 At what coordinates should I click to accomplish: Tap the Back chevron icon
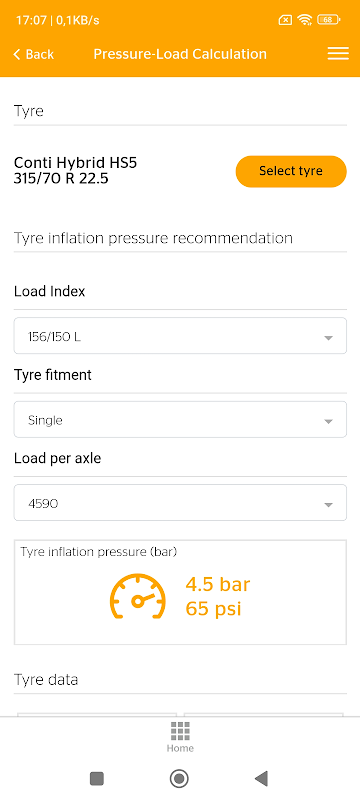(x=17, y=54)
